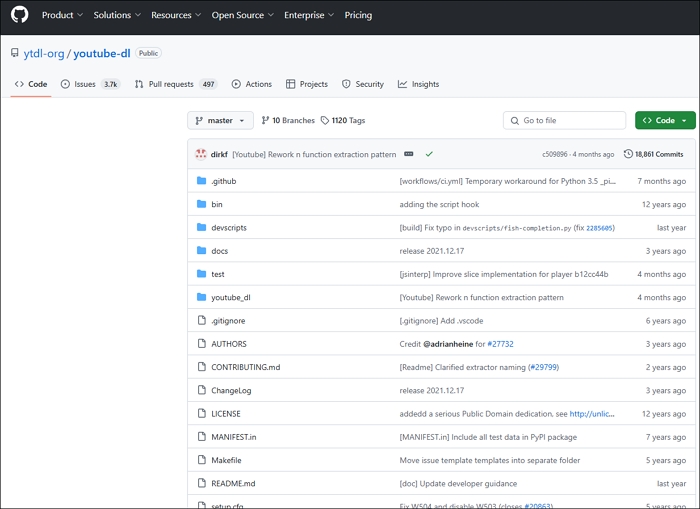Open the LICENSE file
This screenshot has height=509, width=700.
[x=225, y=413]
